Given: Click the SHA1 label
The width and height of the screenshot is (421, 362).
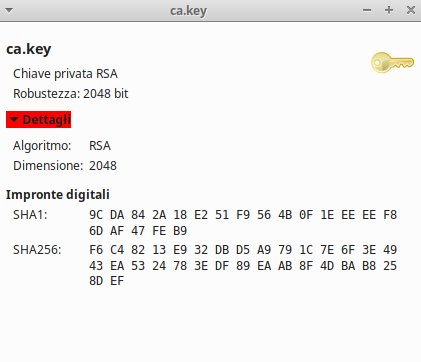Looking at the screenshot, I should point(30,215).
